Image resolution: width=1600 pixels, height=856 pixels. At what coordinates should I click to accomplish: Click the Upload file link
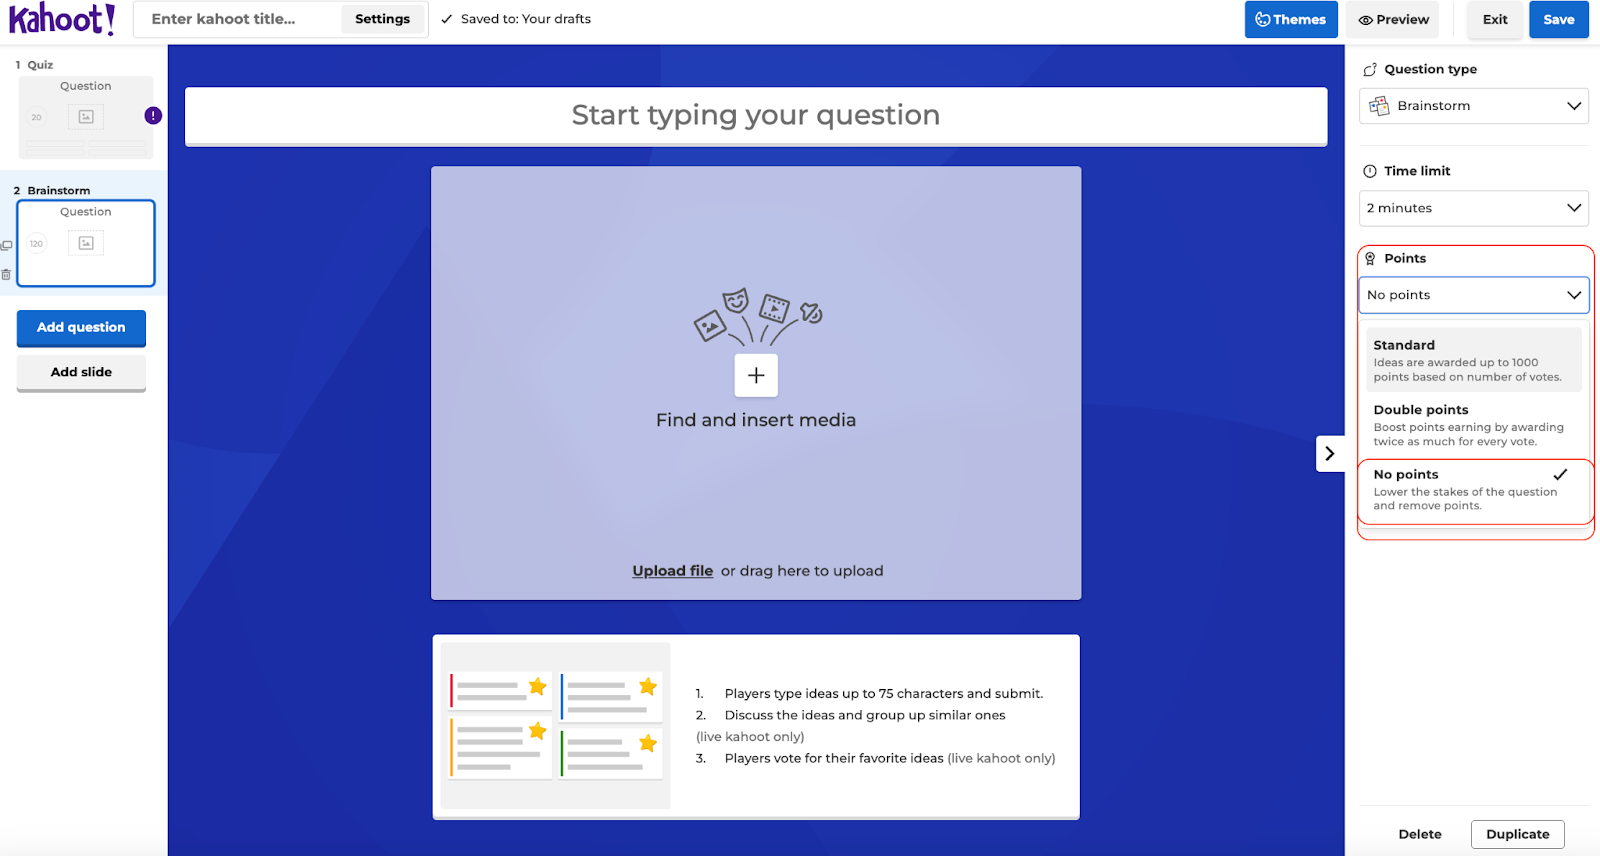coord(672,571)
